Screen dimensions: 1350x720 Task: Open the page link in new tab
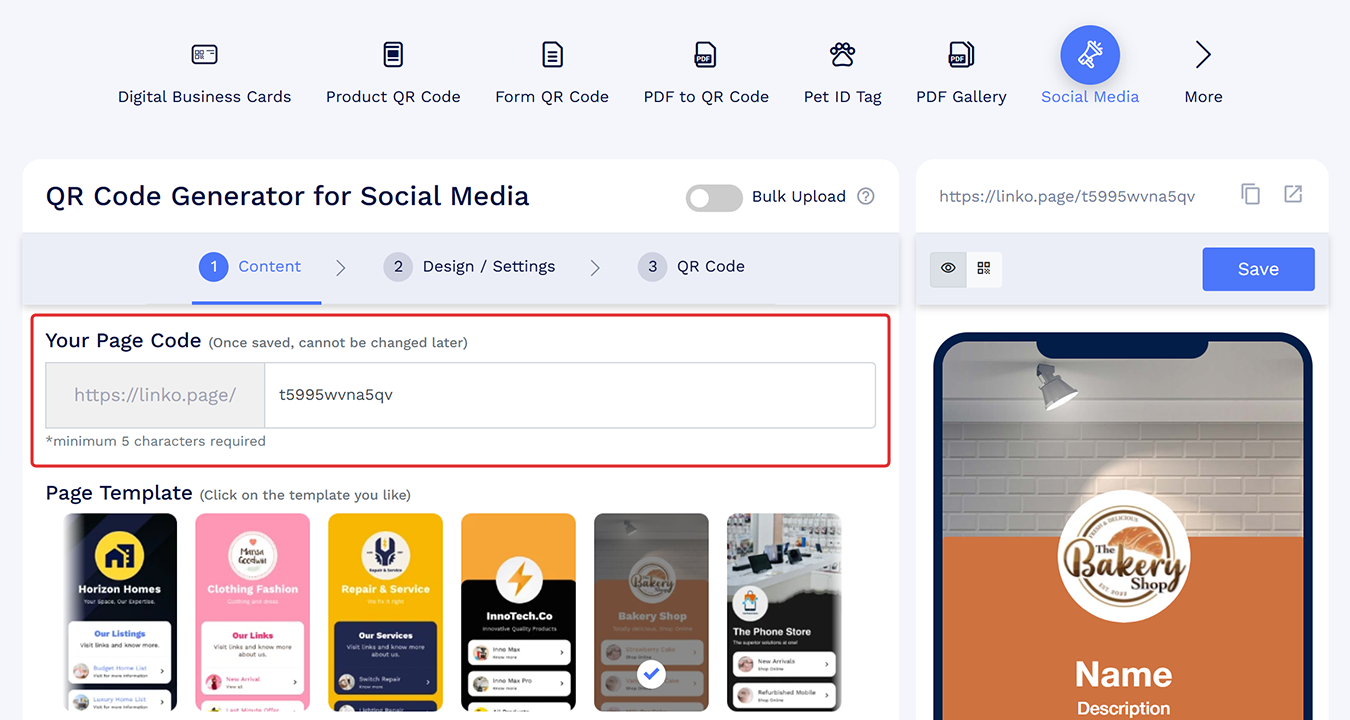pyautogui.click(x=1293, y=194)
